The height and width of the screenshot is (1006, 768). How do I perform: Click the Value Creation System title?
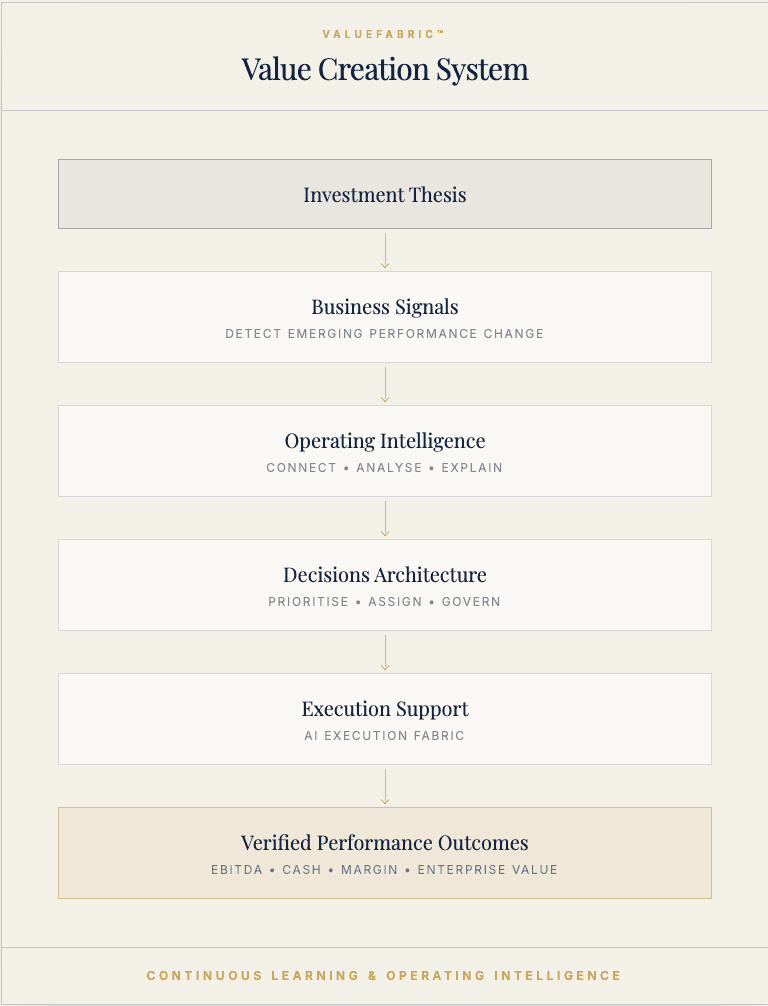point(385,69)
